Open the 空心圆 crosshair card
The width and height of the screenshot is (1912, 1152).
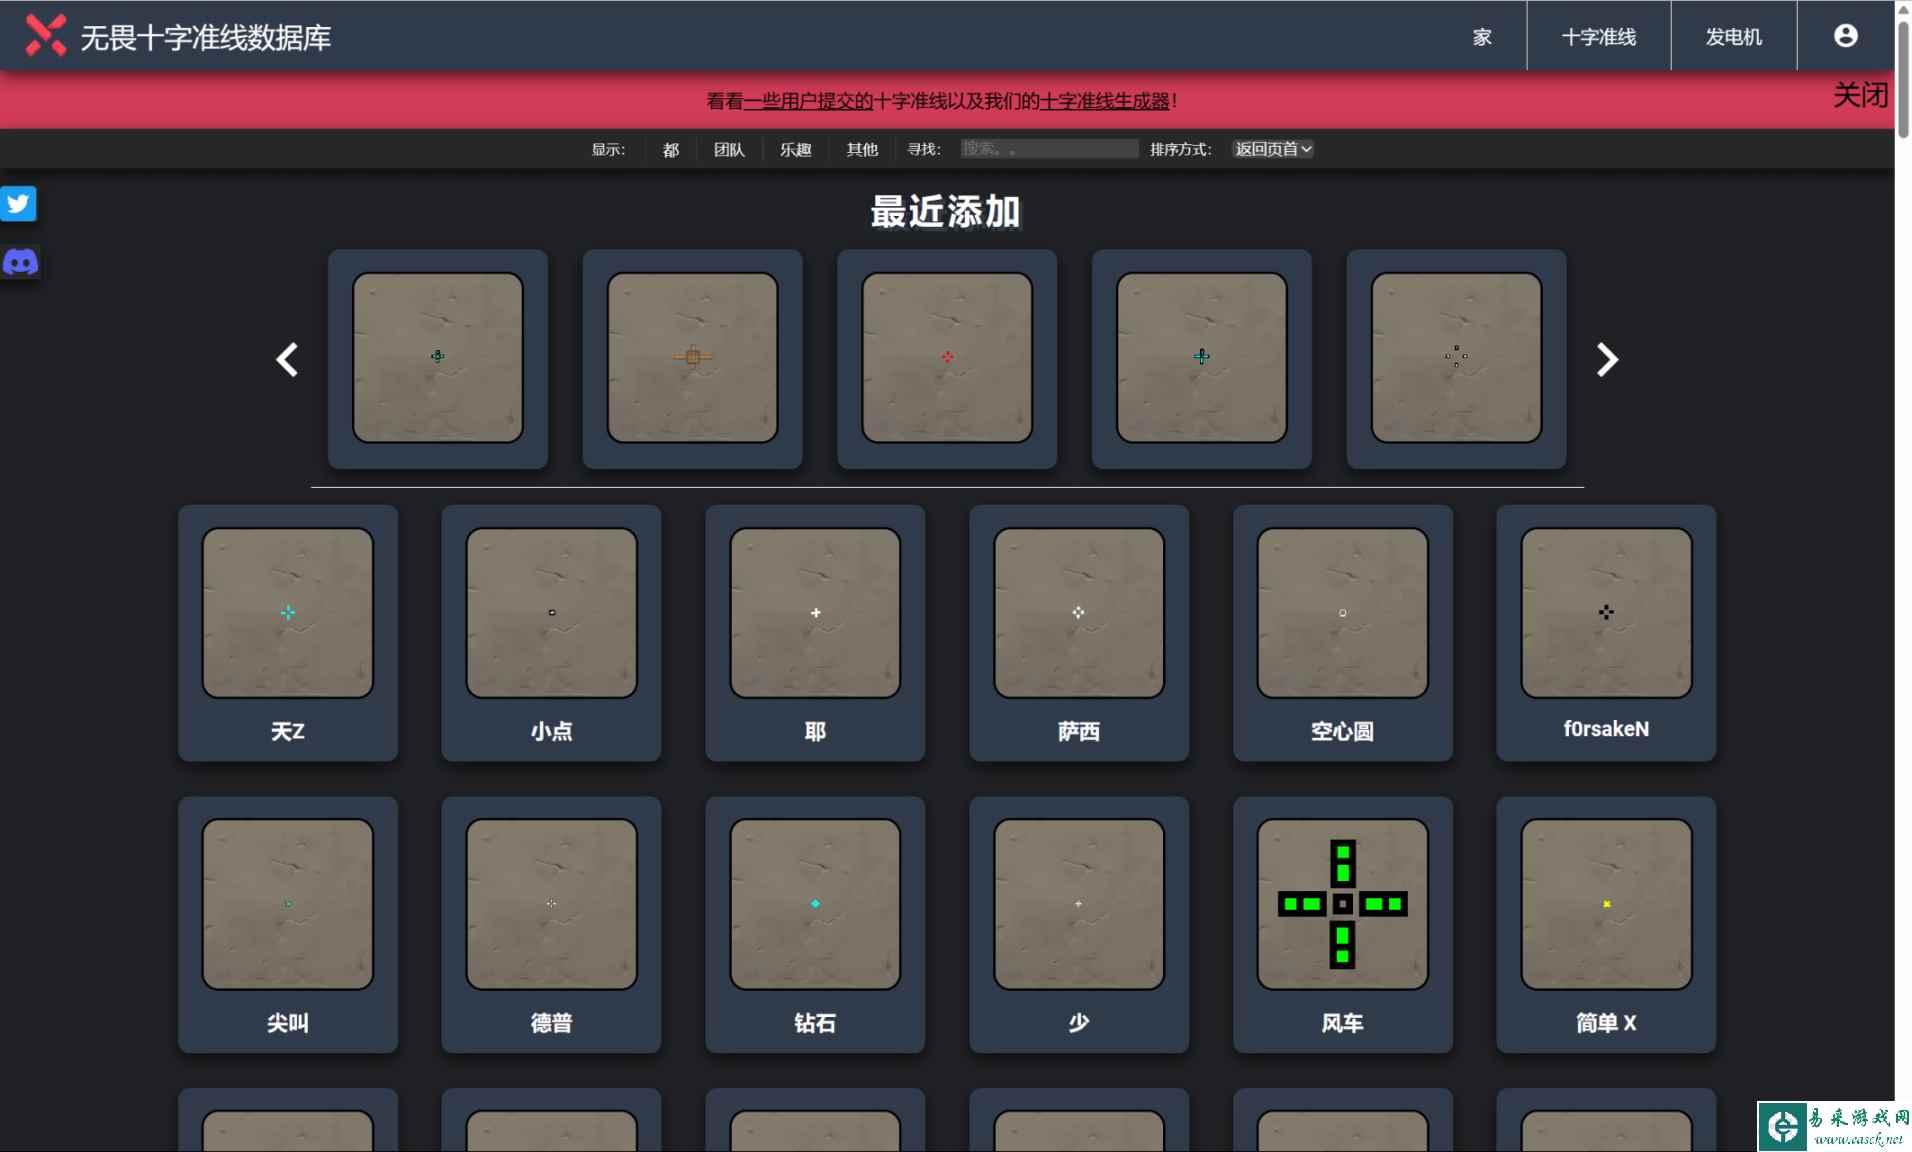point(1343,633)
